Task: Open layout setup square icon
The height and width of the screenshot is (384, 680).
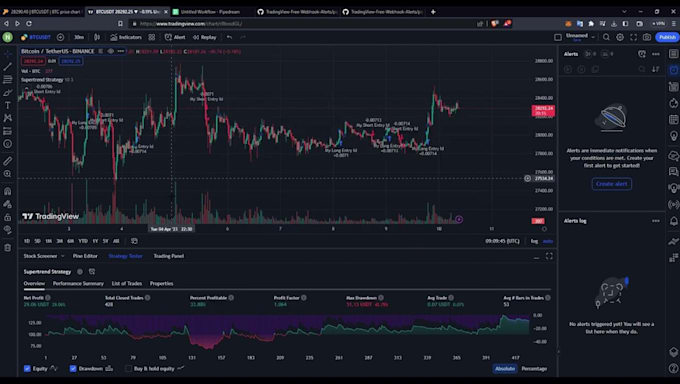Action: [x=558, y=37]
